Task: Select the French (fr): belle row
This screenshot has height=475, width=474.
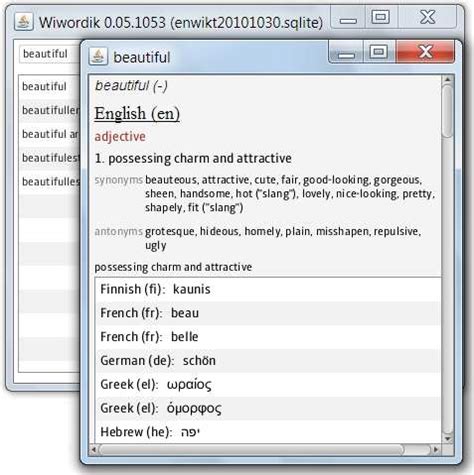Action: pos(268,337)
